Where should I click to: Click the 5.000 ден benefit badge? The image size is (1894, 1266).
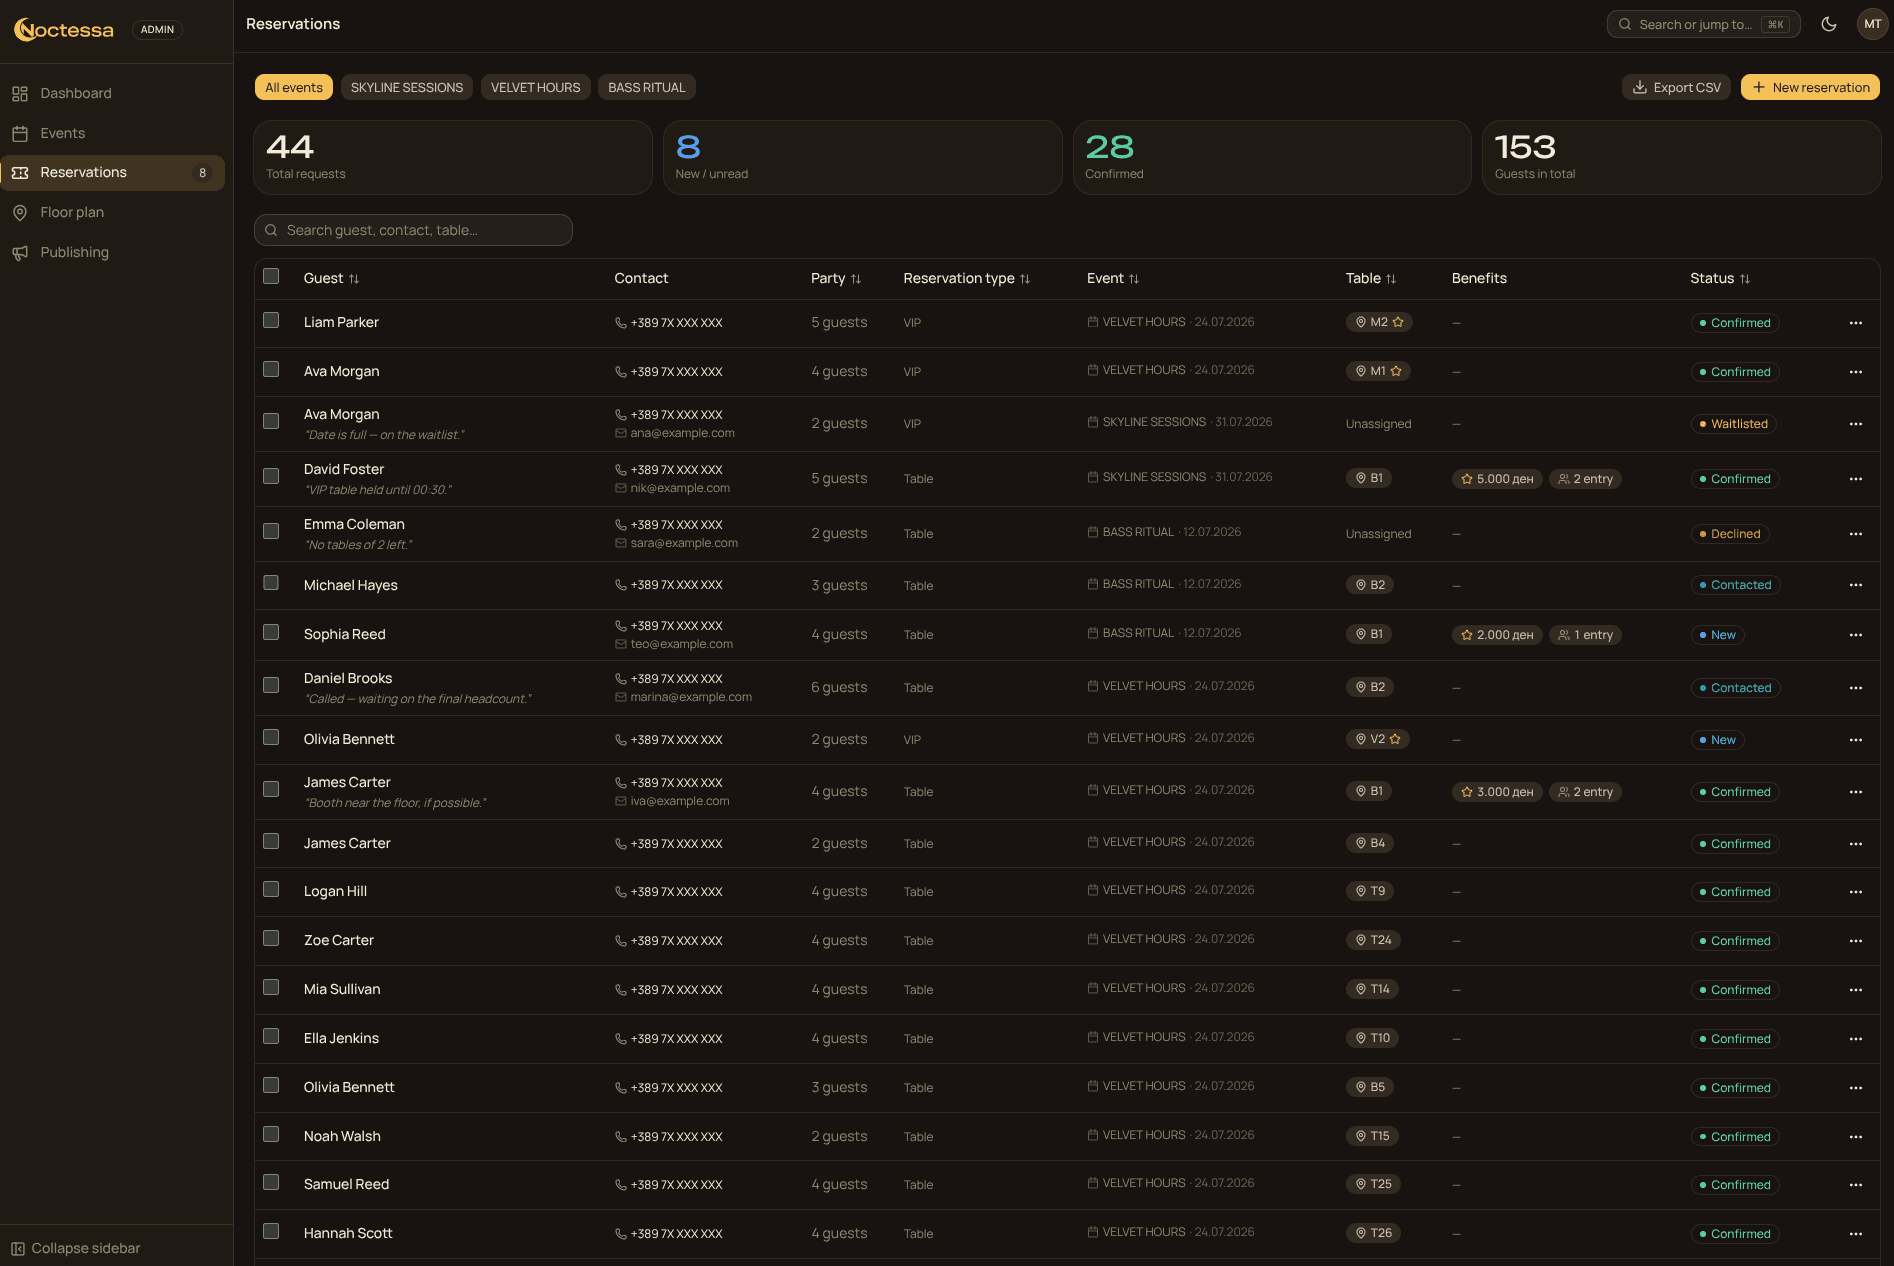[x=1497, y=479]
